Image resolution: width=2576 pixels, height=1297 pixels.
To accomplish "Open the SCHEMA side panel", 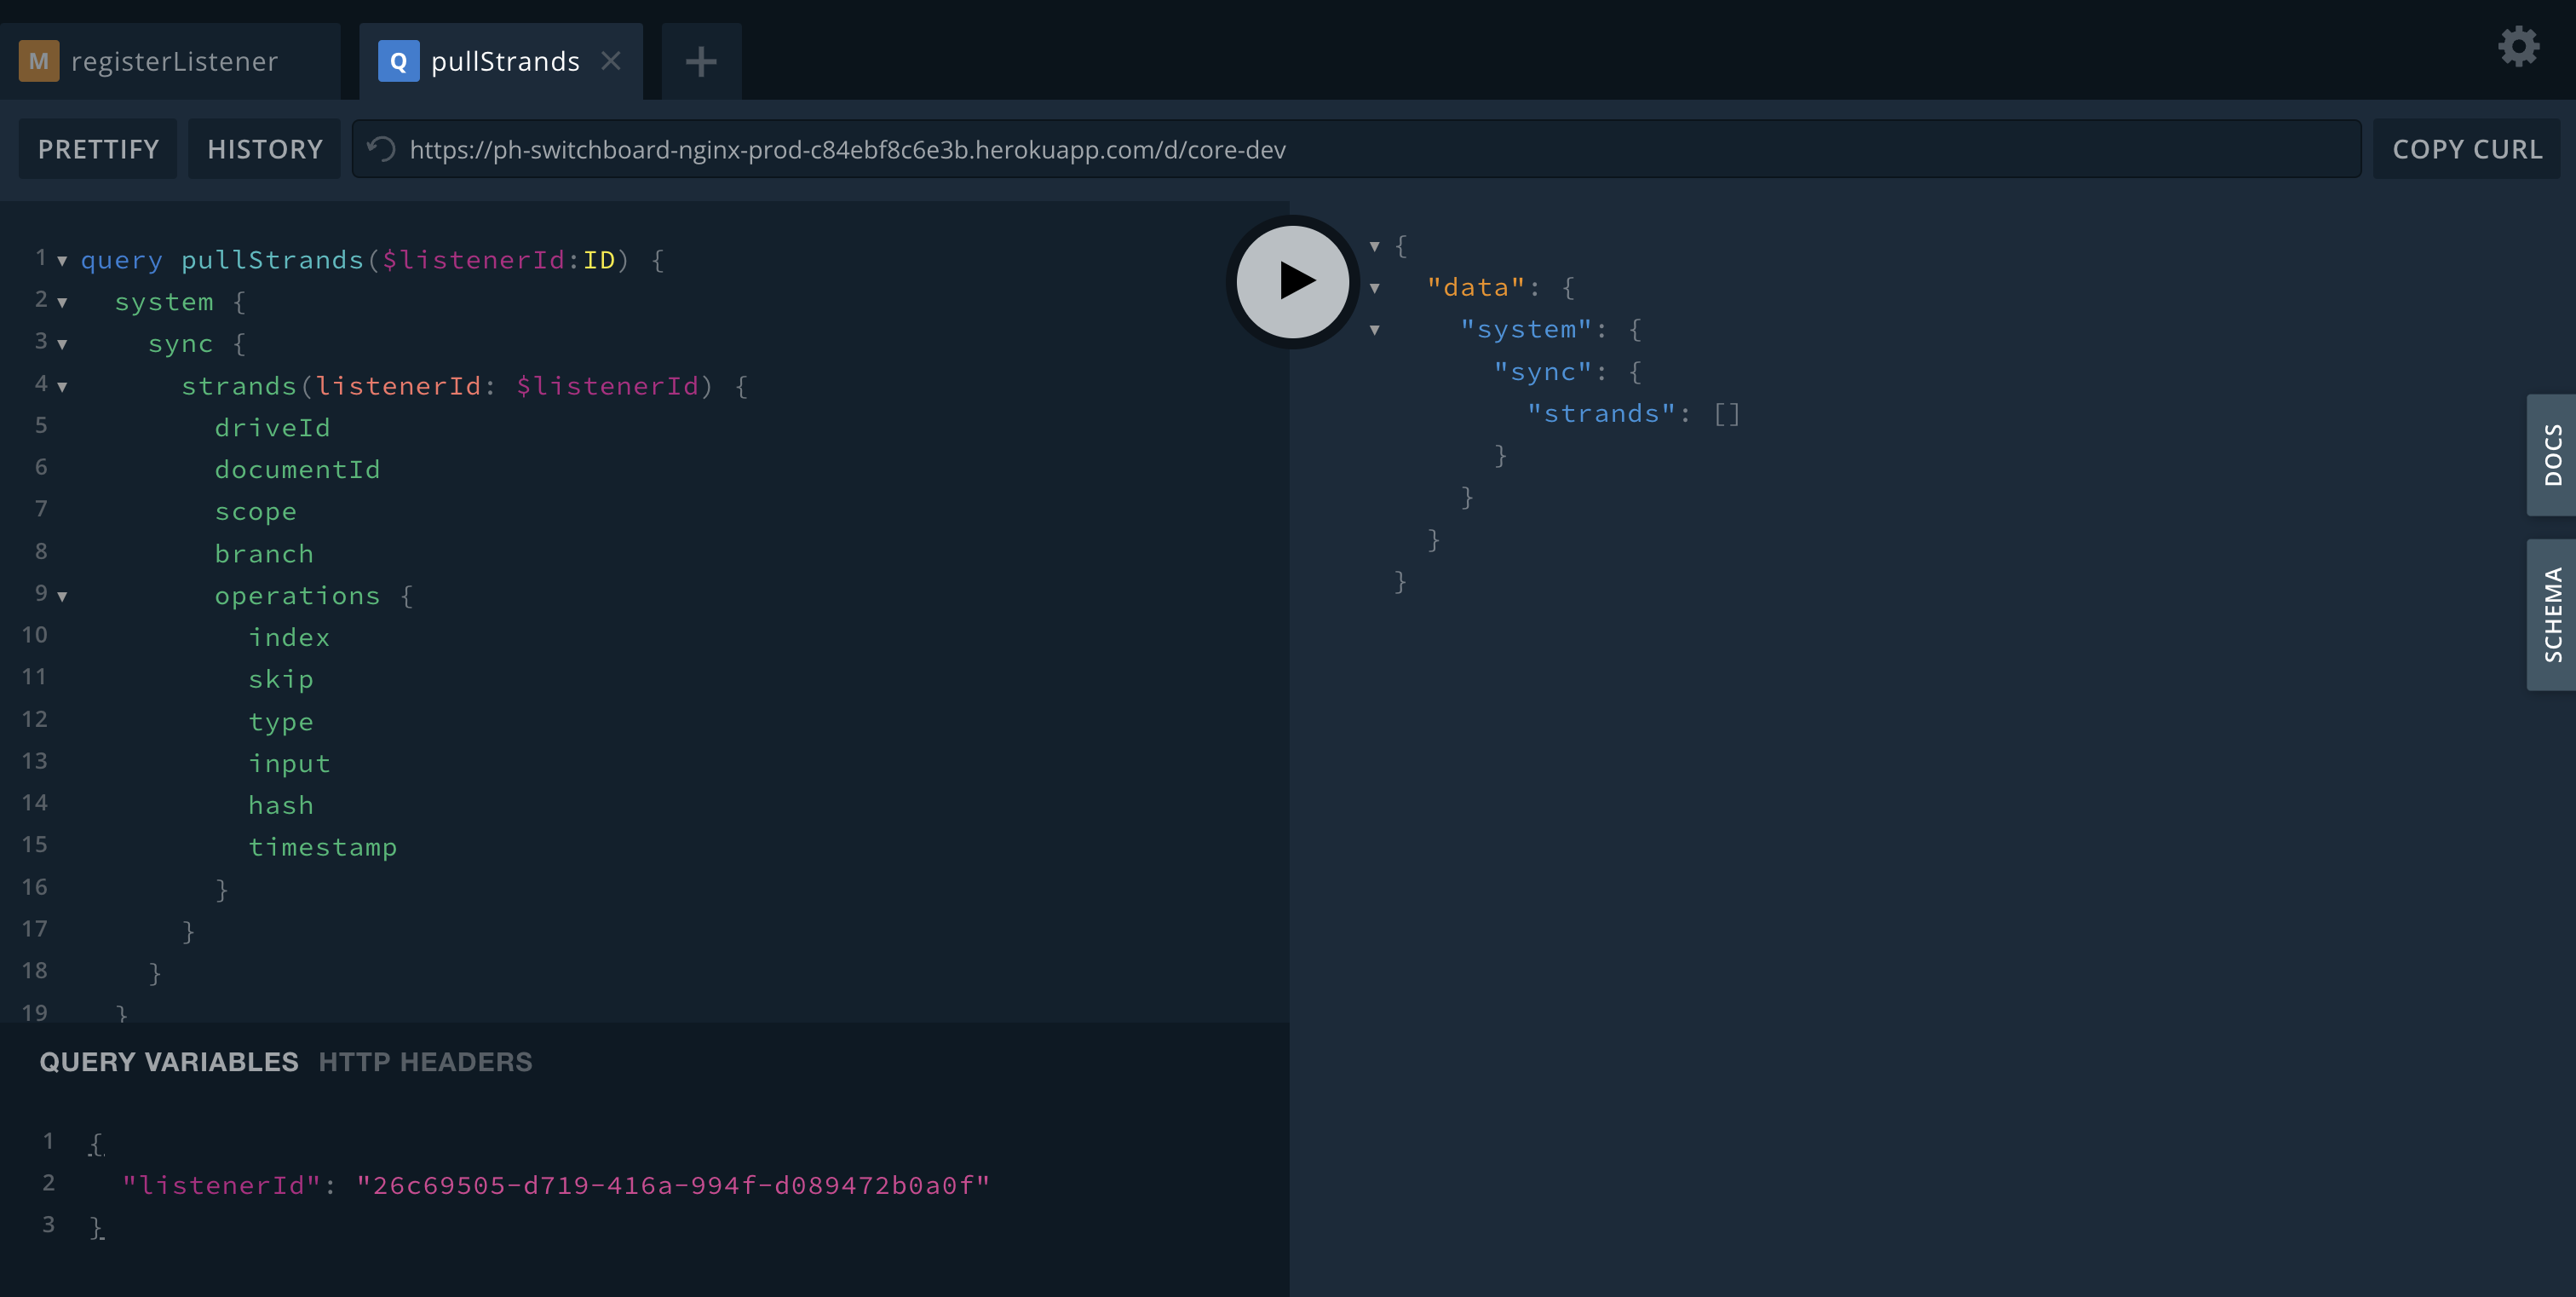I will click(2551, 614).
